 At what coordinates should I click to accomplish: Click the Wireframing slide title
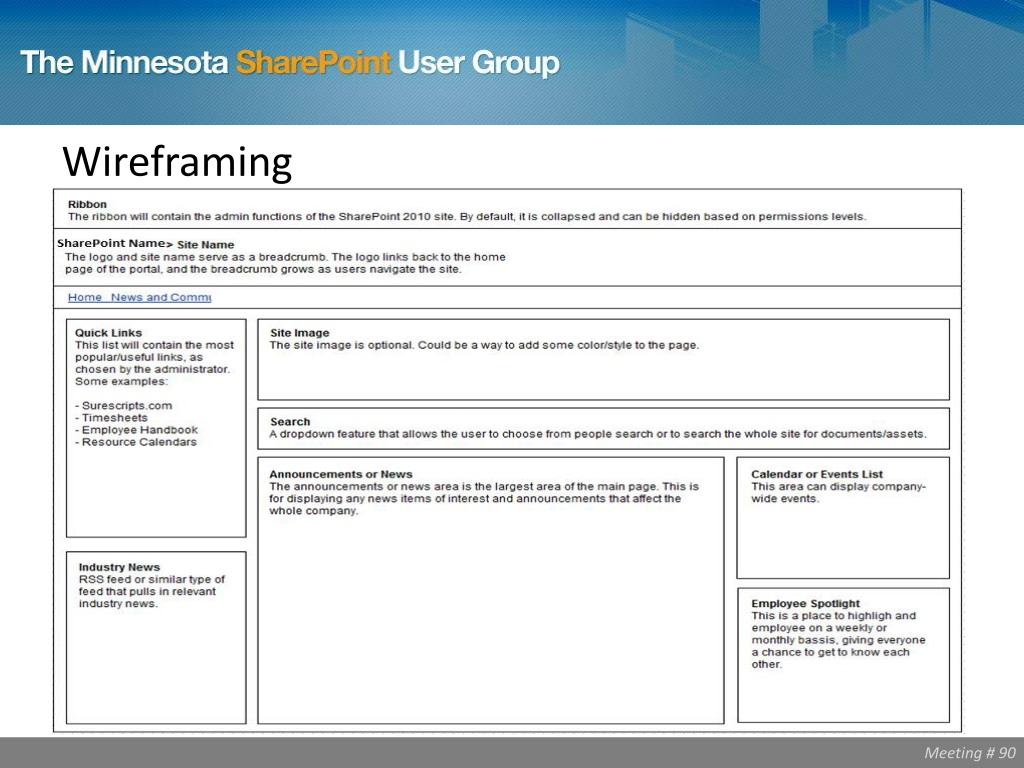177,161
